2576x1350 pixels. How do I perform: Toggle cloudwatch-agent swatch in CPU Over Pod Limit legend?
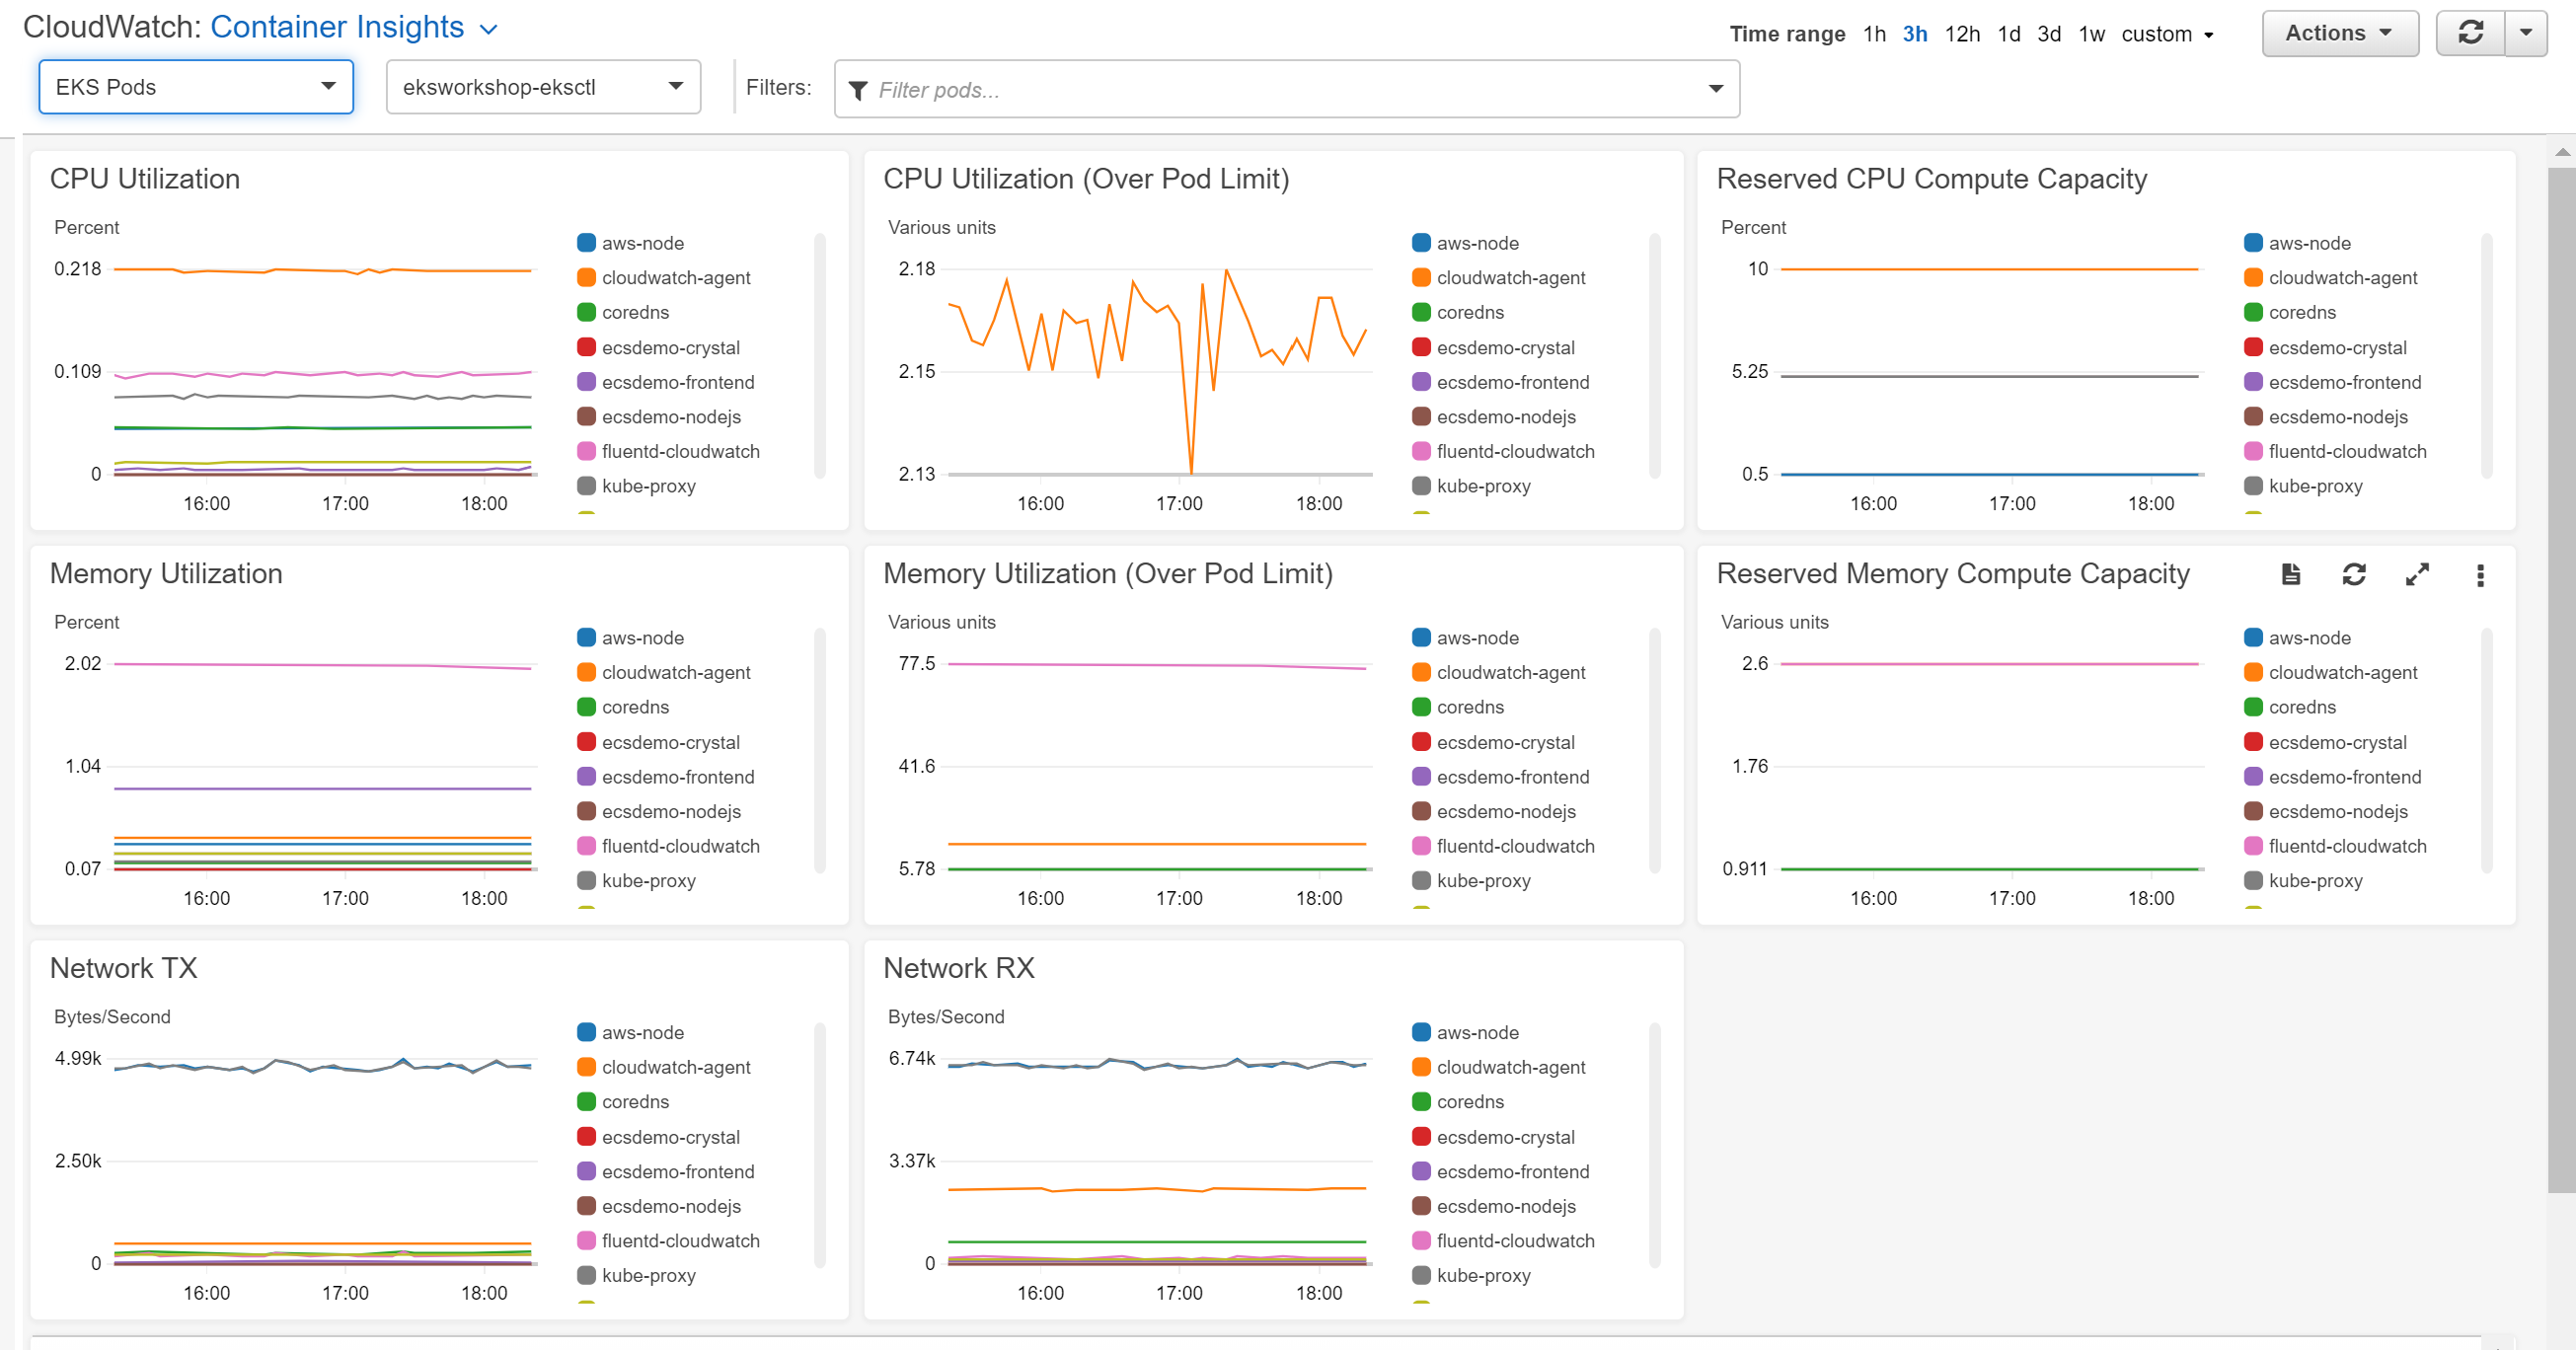click(x=1421, y=278)
